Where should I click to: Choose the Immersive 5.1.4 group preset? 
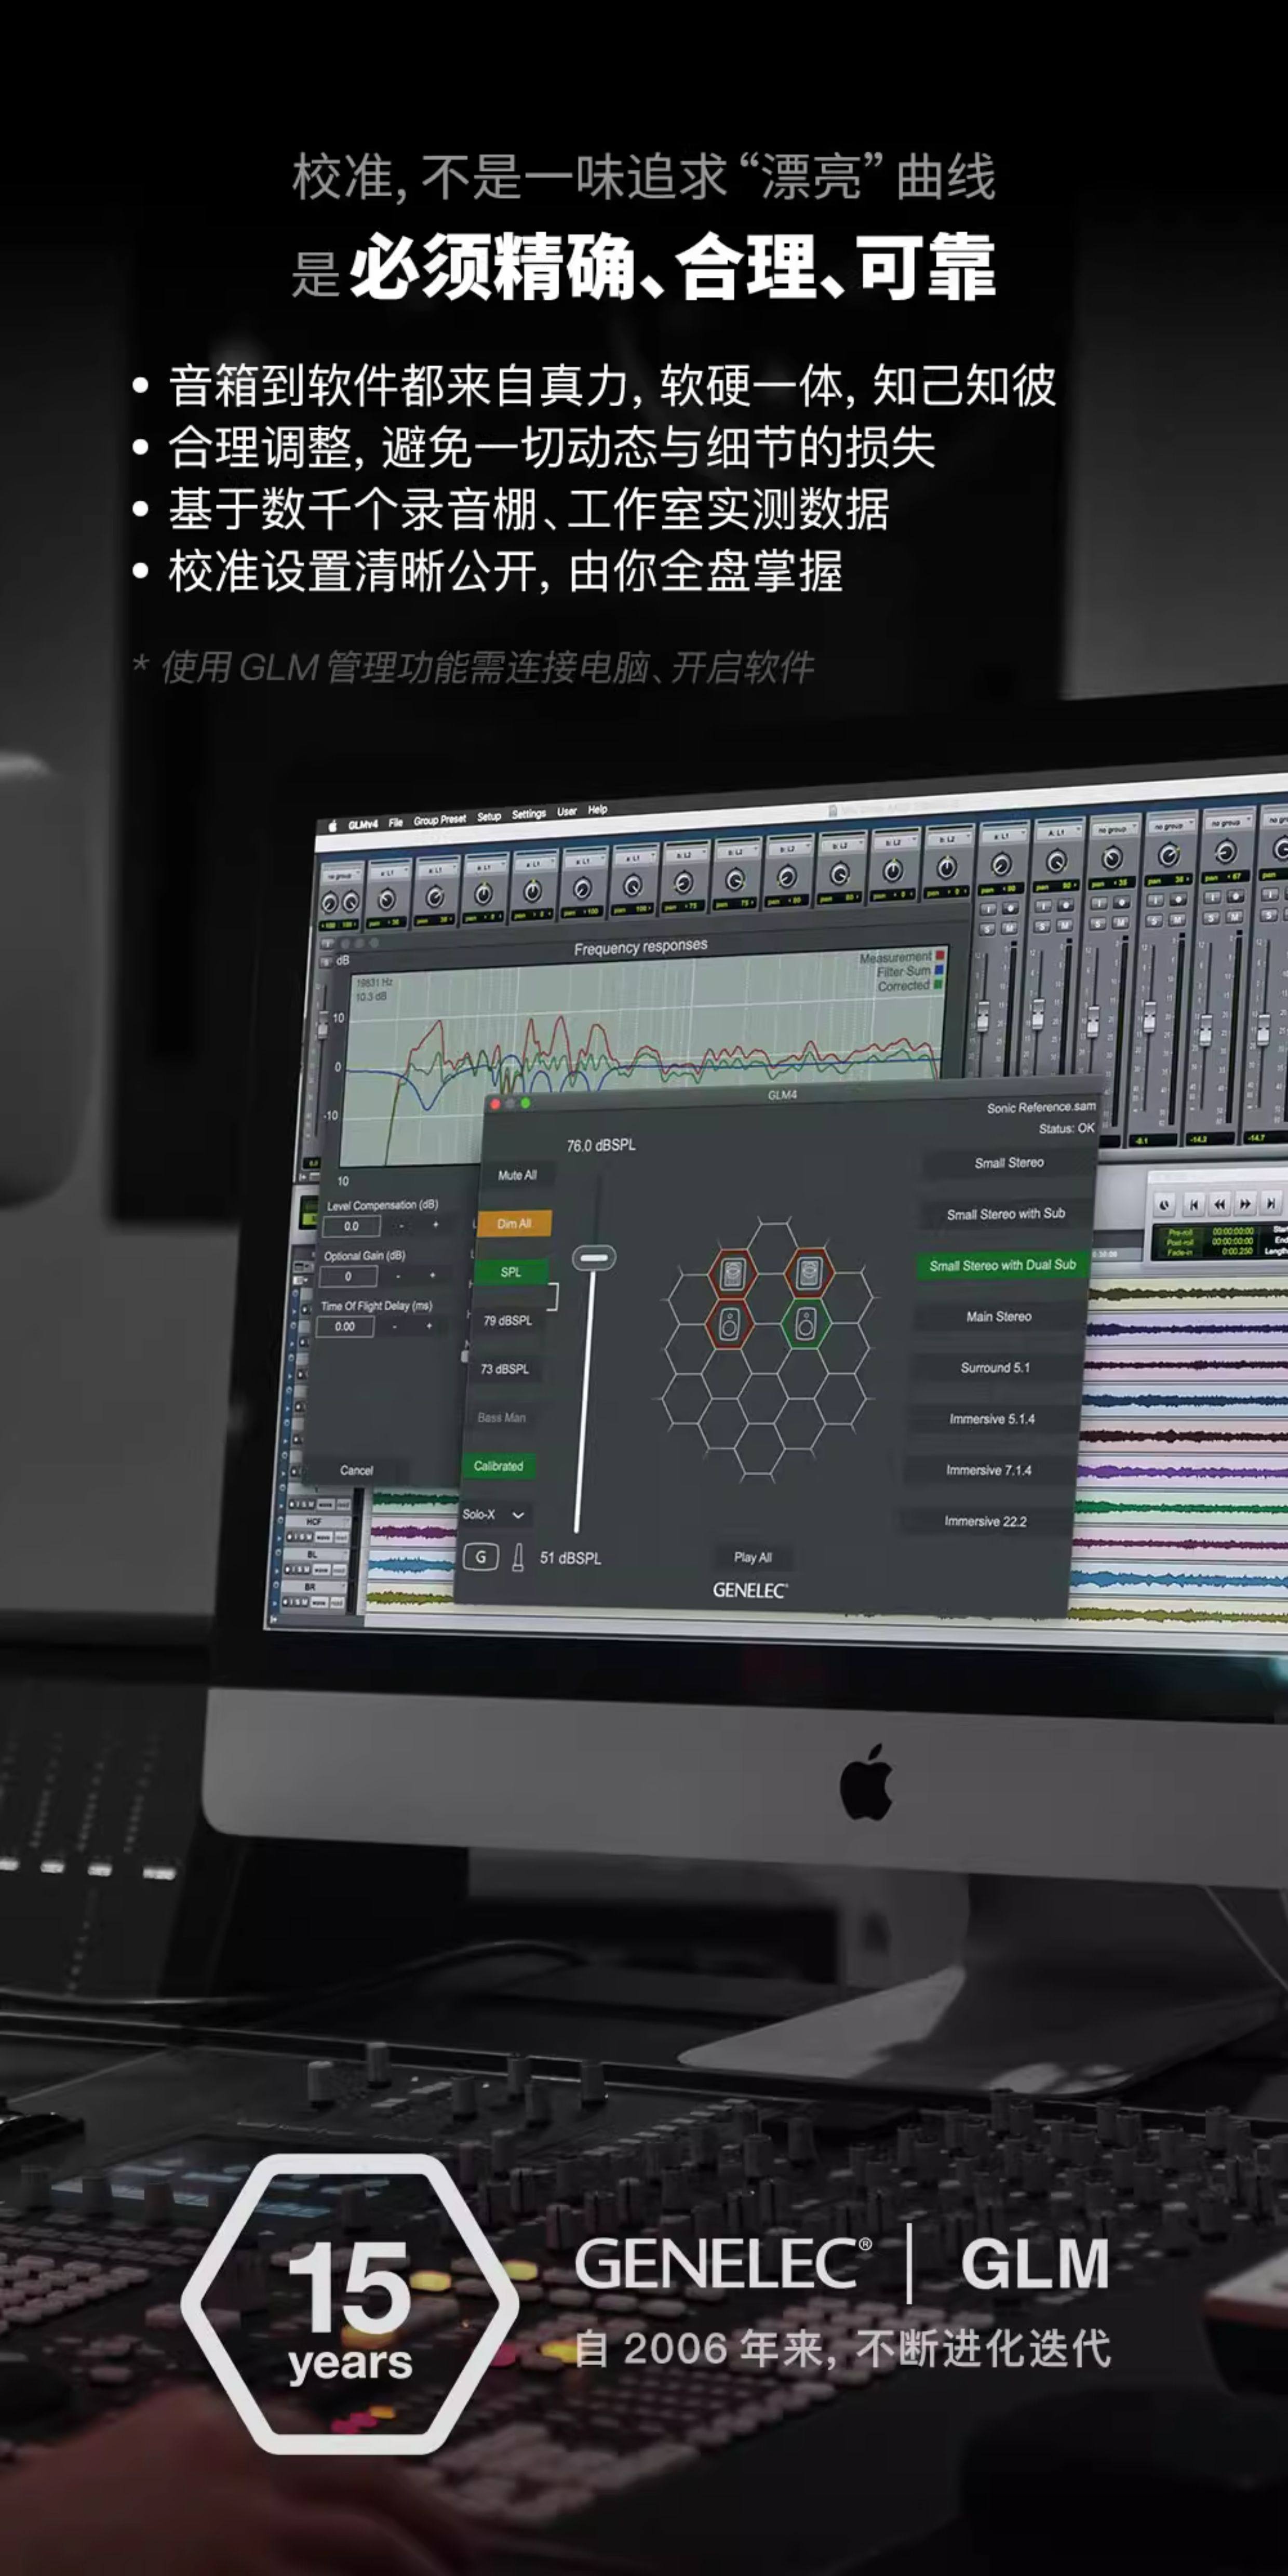[992, 1419]
